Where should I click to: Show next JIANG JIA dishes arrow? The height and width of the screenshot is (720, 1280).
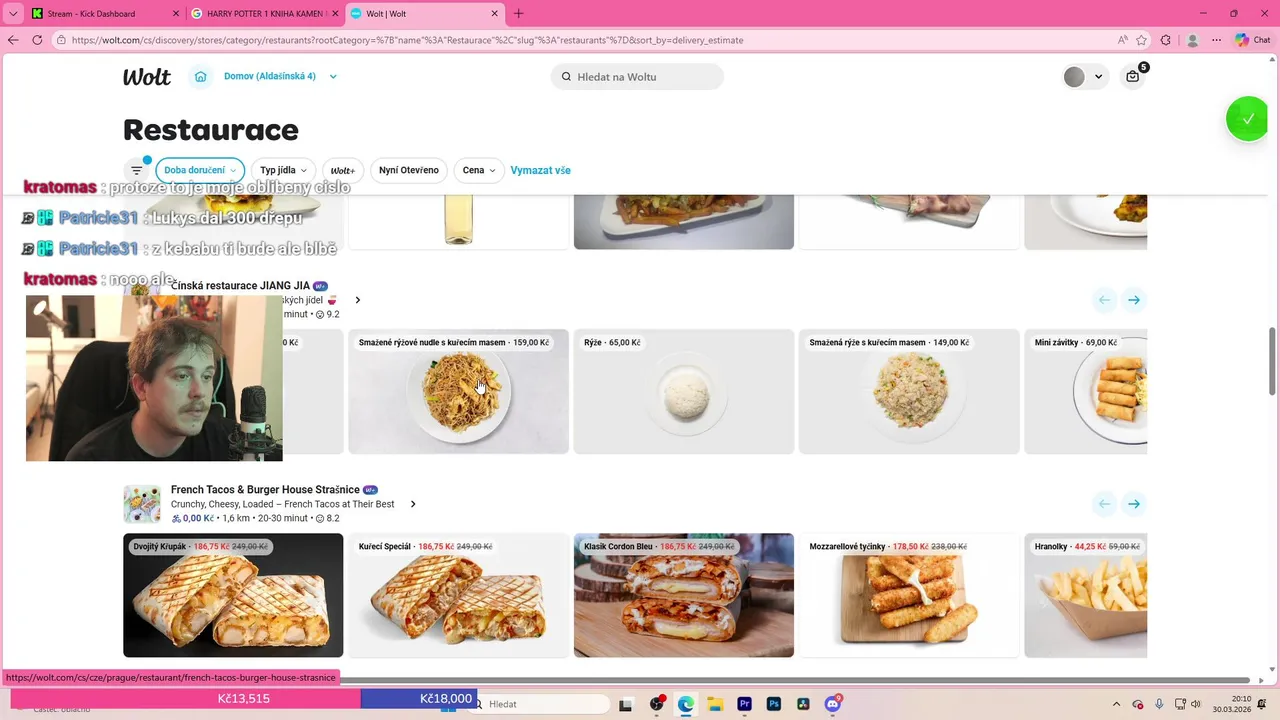pos(1134,300)
